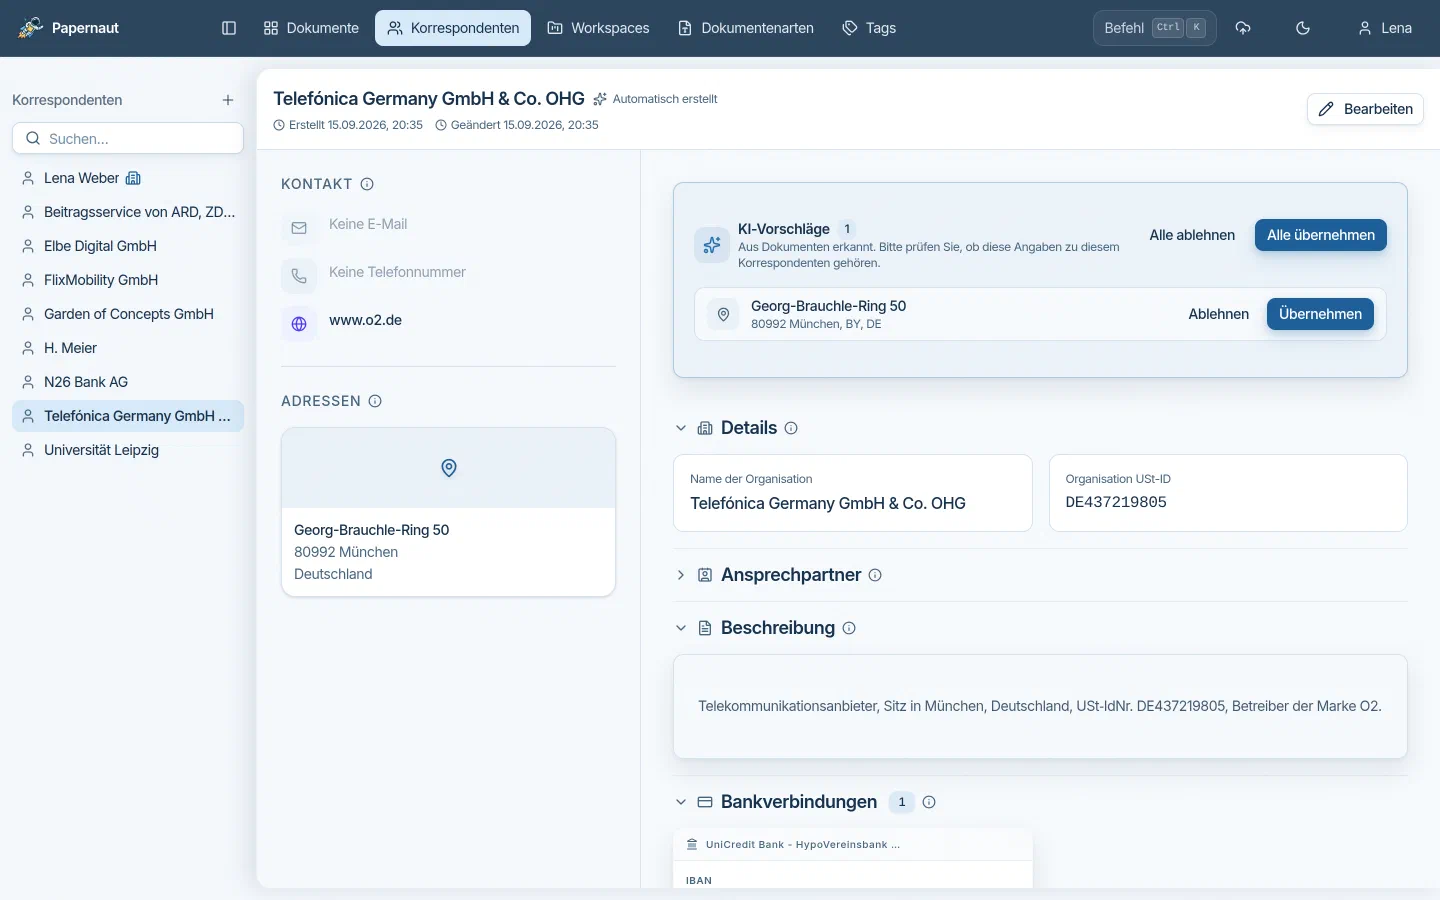
Task: Open the Tags tab
Action: point(869,28)
